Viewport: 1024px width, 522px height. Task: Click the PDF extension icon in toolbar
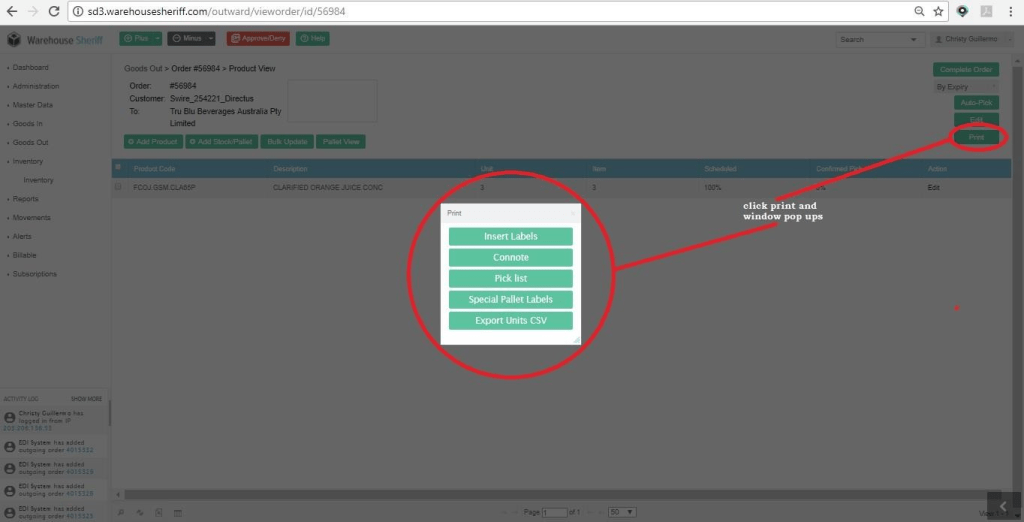(986, 11)
